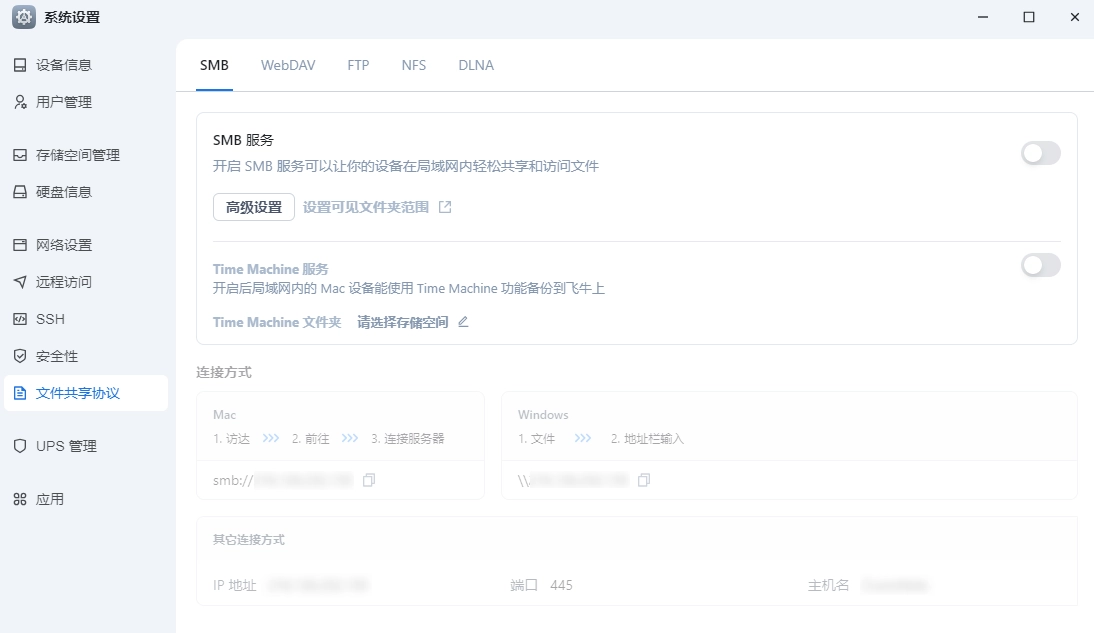
Task: Toggle the Time Machine 服务 switch
Action: click(x=1040, y=265)
